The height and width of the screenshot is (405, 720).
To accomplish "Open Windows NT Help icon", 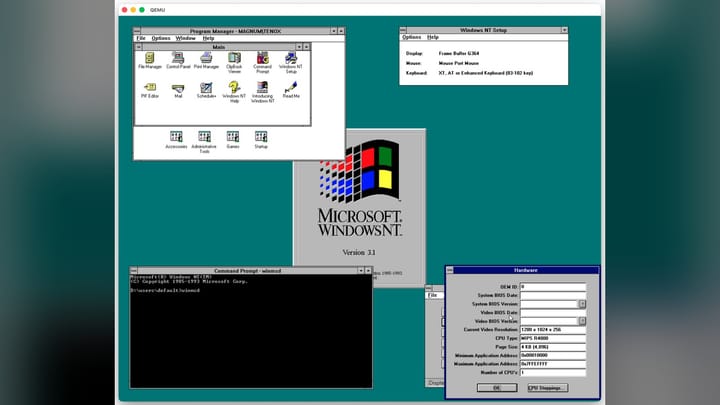I will (x=234, y=92).
